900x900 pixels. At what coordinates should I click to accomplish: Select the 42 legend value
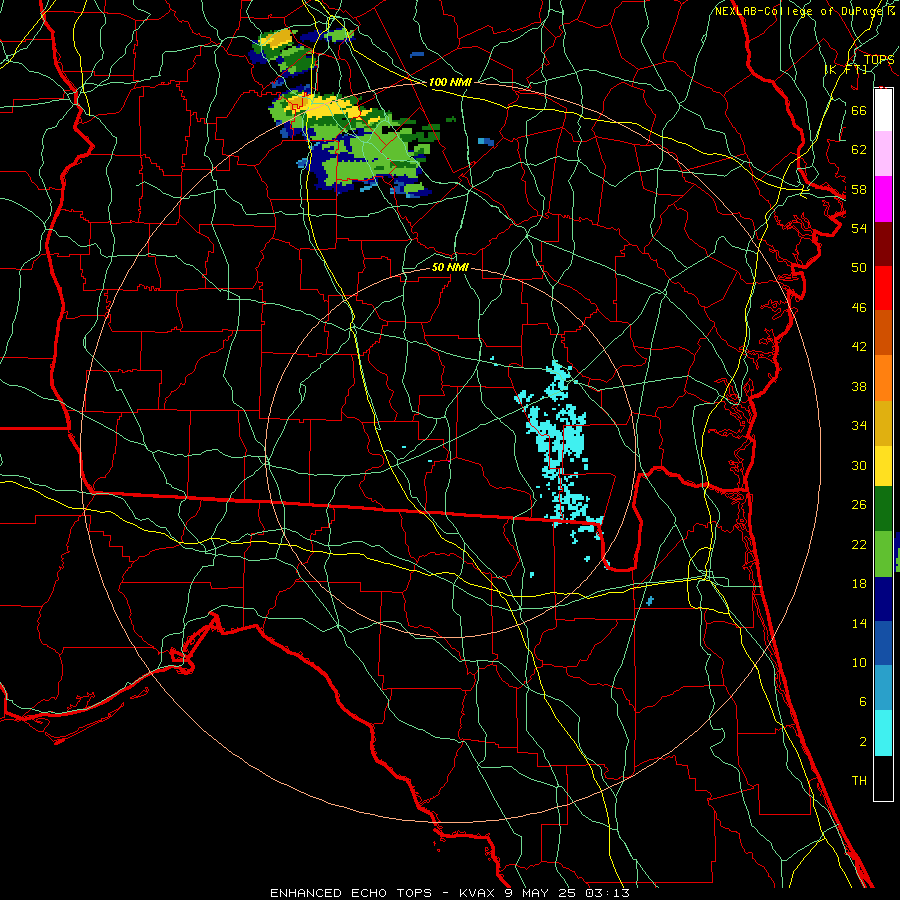pyautogui.click(x=859, y=347)
